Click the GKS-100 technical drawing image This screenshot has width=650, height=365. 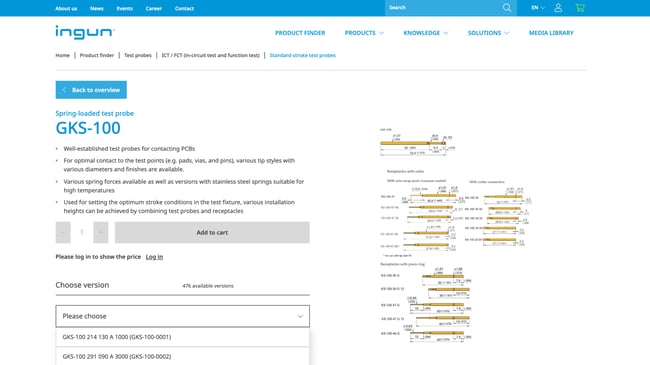pos(455,235)
